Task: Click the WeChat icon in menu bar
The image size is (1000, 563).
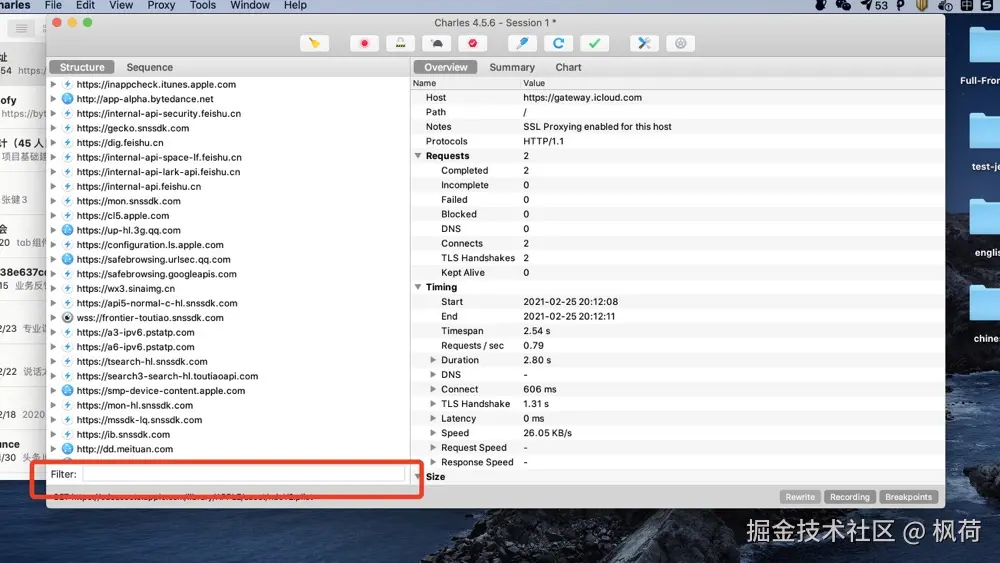Action: [843, 5]
